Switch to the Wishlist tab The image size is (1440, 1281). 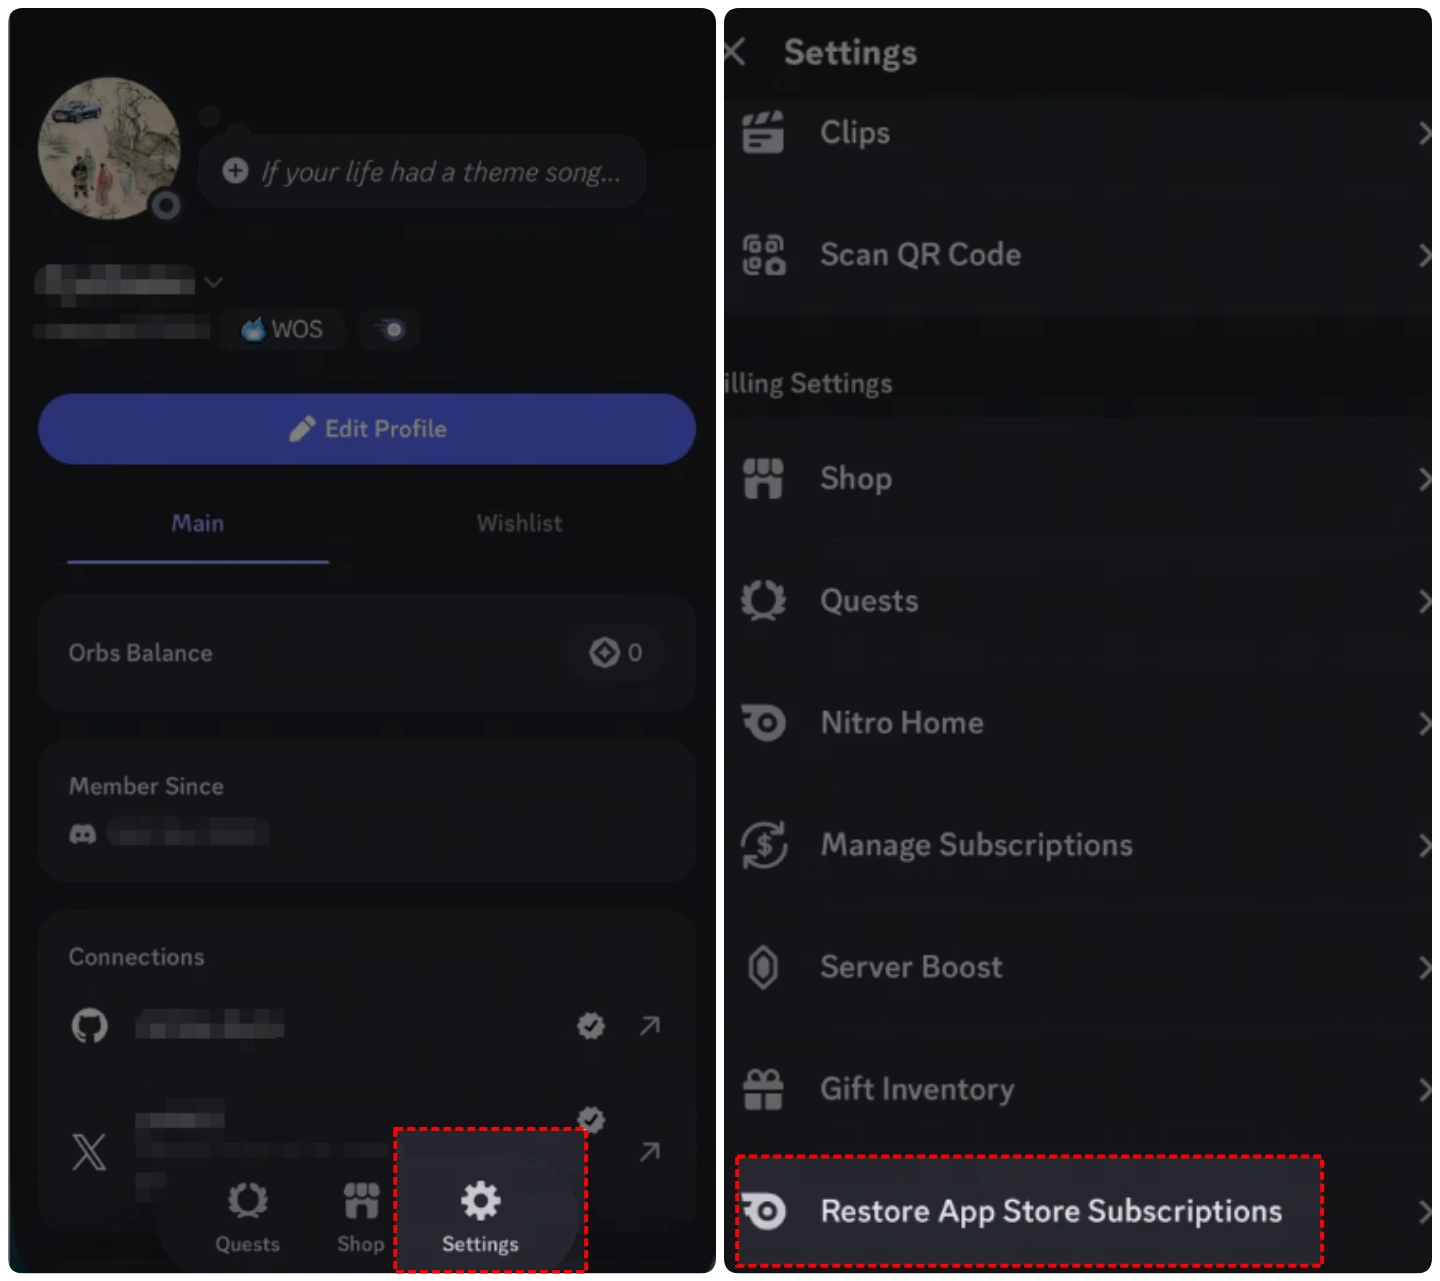(x=519, y=523)
